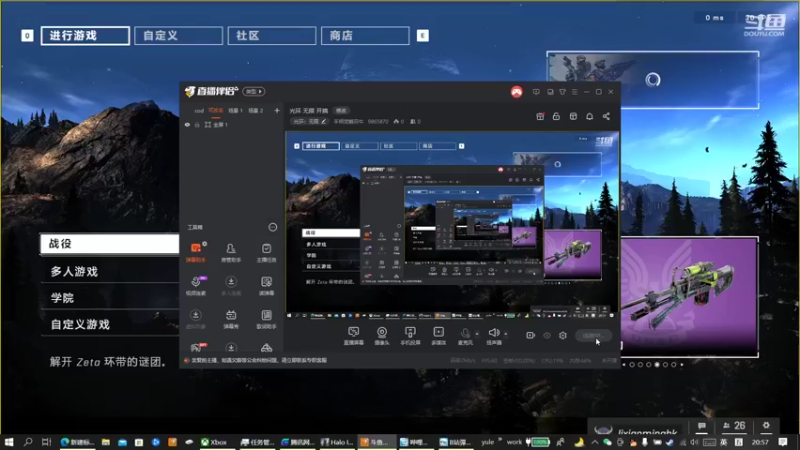Viewport: 800px width, 450px height.
Task: Mute the 扬声器 speaker
Action: (x=493, y=336)
